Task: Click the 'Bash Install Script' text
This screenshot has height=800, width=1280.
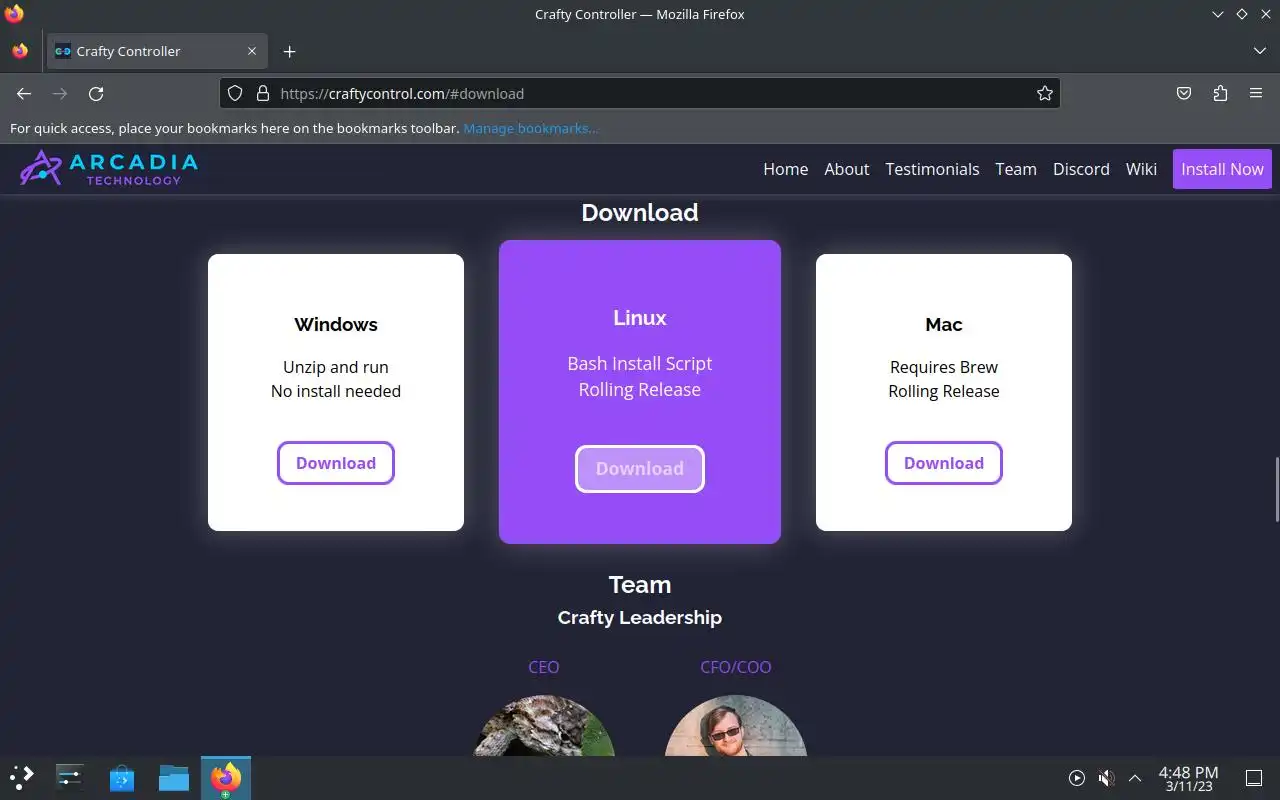Action: click(x=640, y=363)
